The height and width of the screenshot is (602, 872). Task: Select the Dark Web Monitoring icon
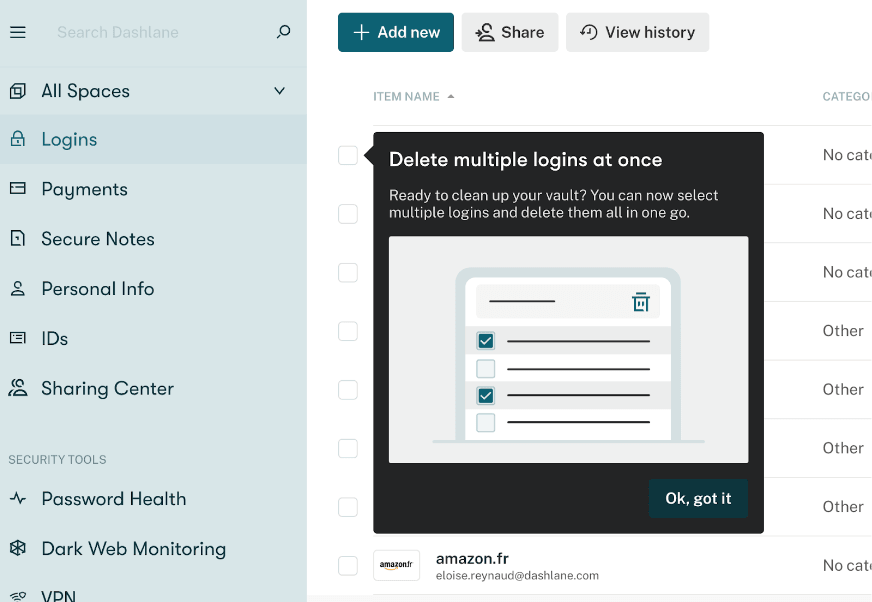[x=18, y=549]
